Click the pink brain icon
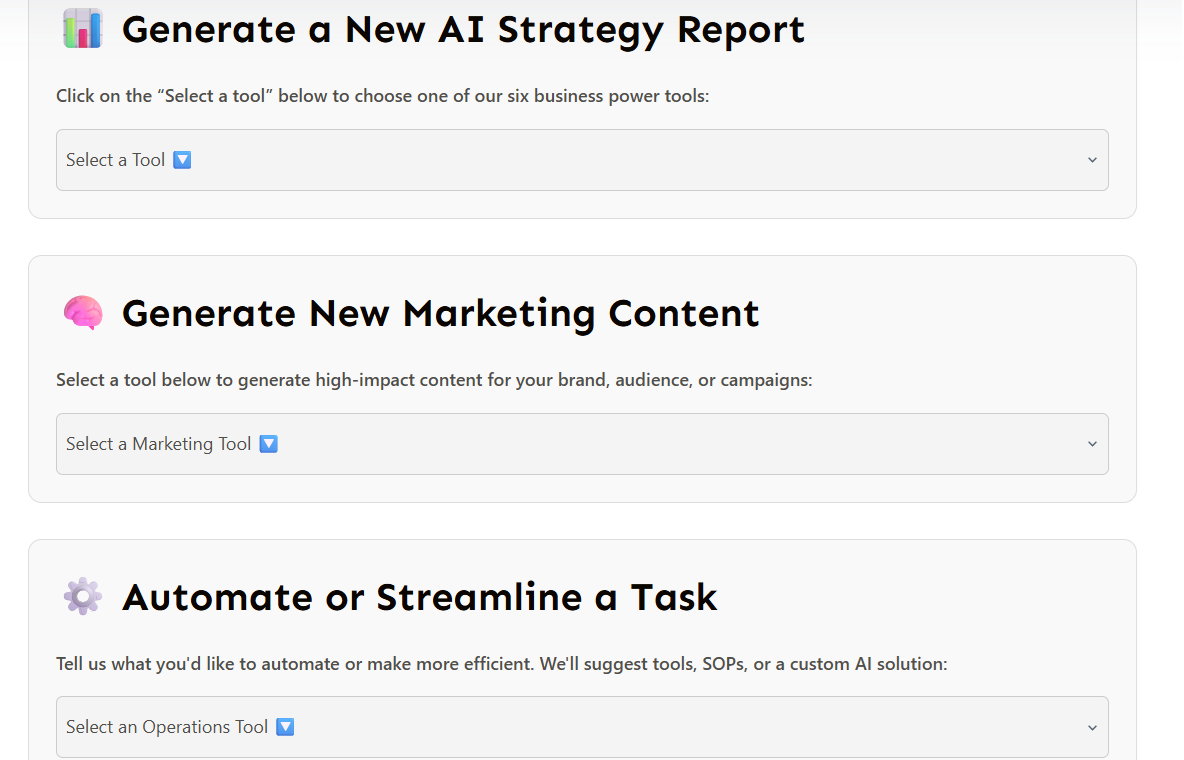1184x760 pixels. tap(83, 313)
